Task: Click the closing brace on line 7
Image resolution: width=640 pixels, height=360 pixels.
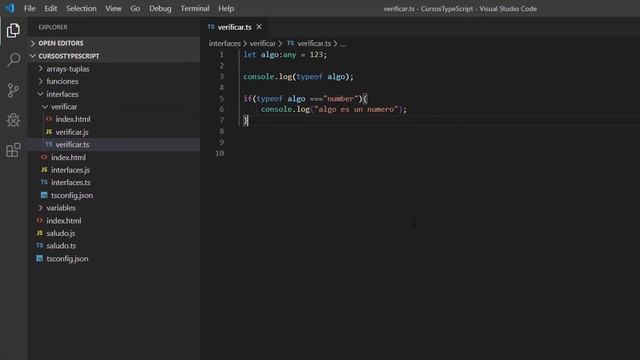Action: (246, 120)
